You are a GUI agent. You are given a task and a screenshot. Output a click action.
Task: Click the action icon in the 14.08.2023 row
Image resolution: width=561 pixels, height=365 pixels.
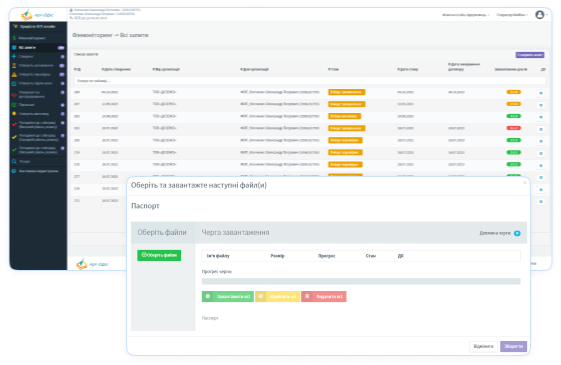pos(541,117)
